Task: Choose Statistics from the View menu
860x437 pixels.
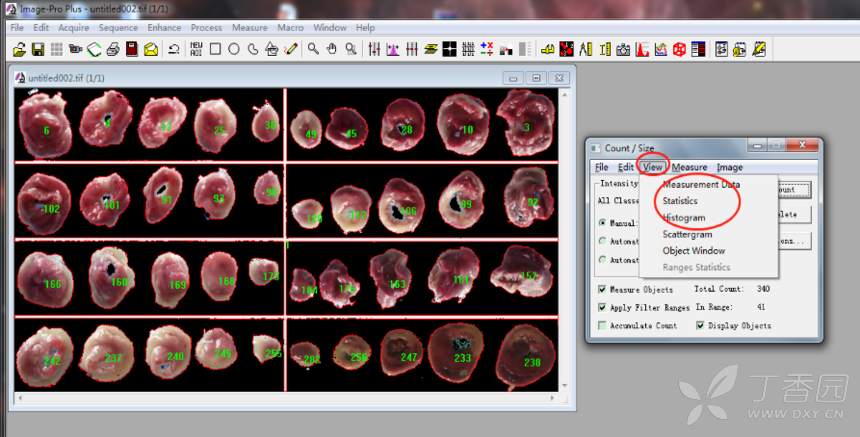Action: click(680, 201)
